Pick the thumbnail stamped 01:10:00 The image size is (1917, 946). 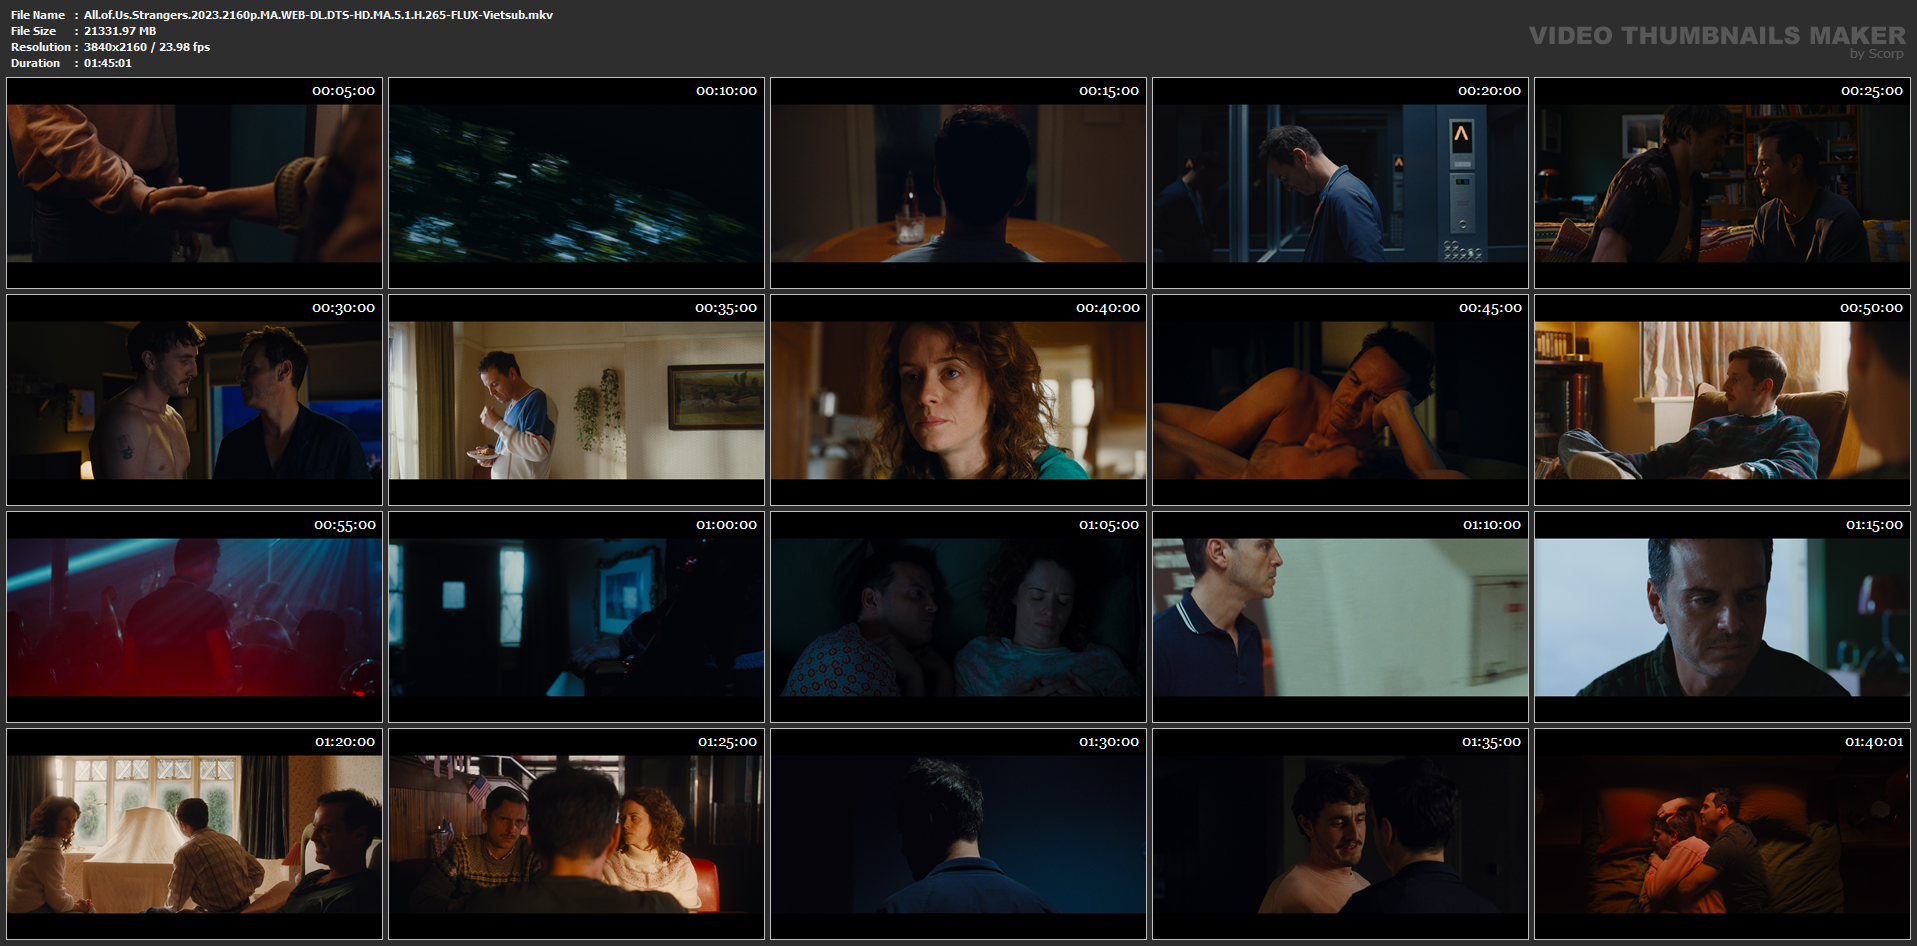tap(1340, 617)
